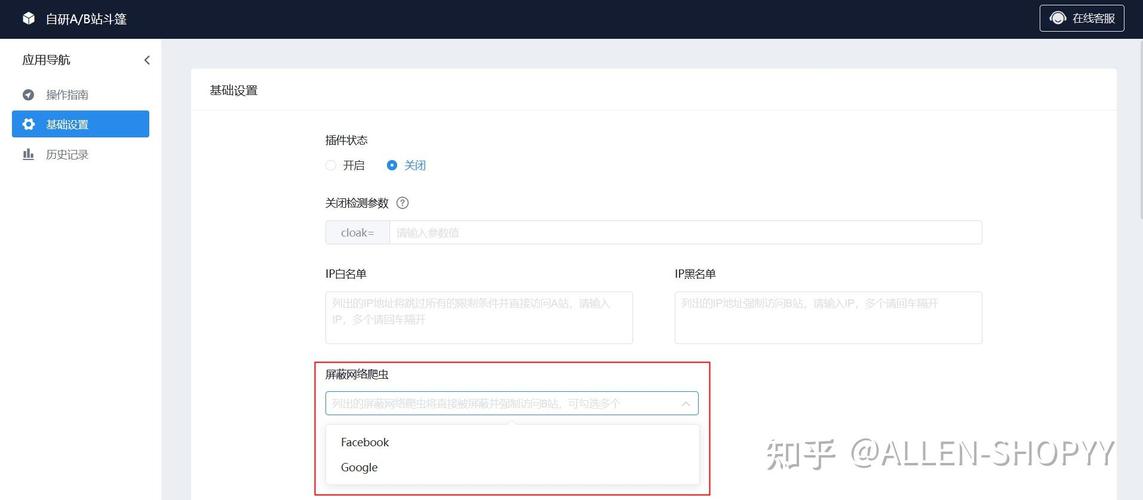Collapse dropdown using the arrow in 屏蔽网络爬虫
The height and width of the screenshot is (500, 1143).
[686, 403]
